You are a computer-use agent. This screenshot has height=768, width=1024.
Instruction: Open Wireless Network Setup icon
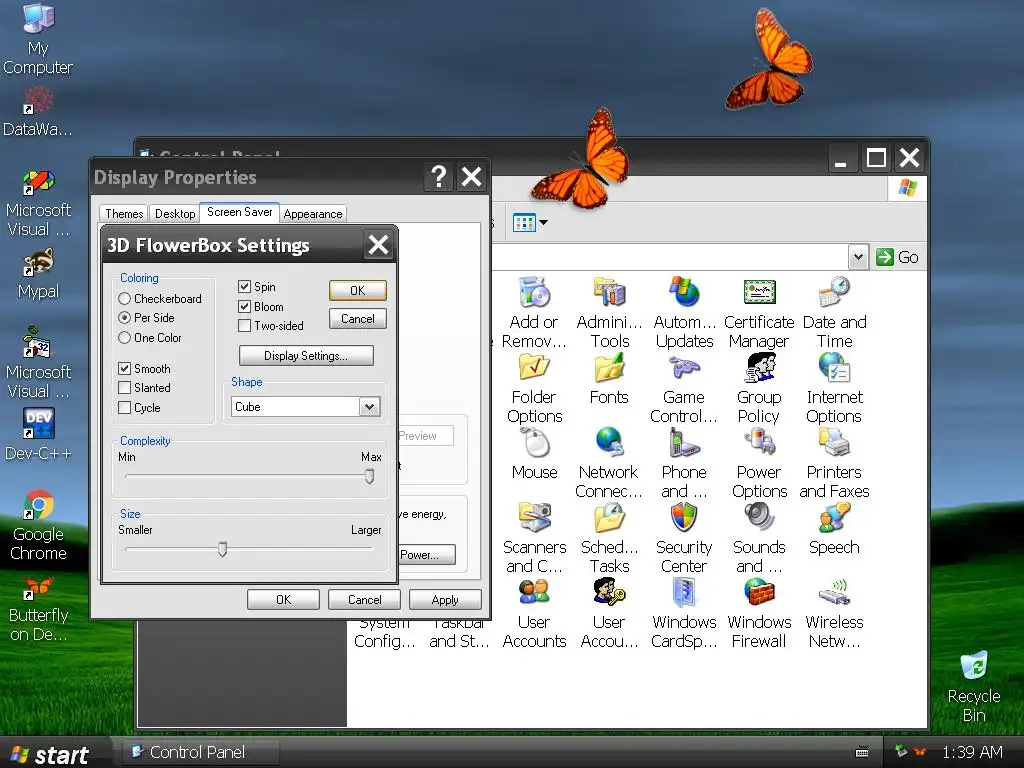click(834, 592)
